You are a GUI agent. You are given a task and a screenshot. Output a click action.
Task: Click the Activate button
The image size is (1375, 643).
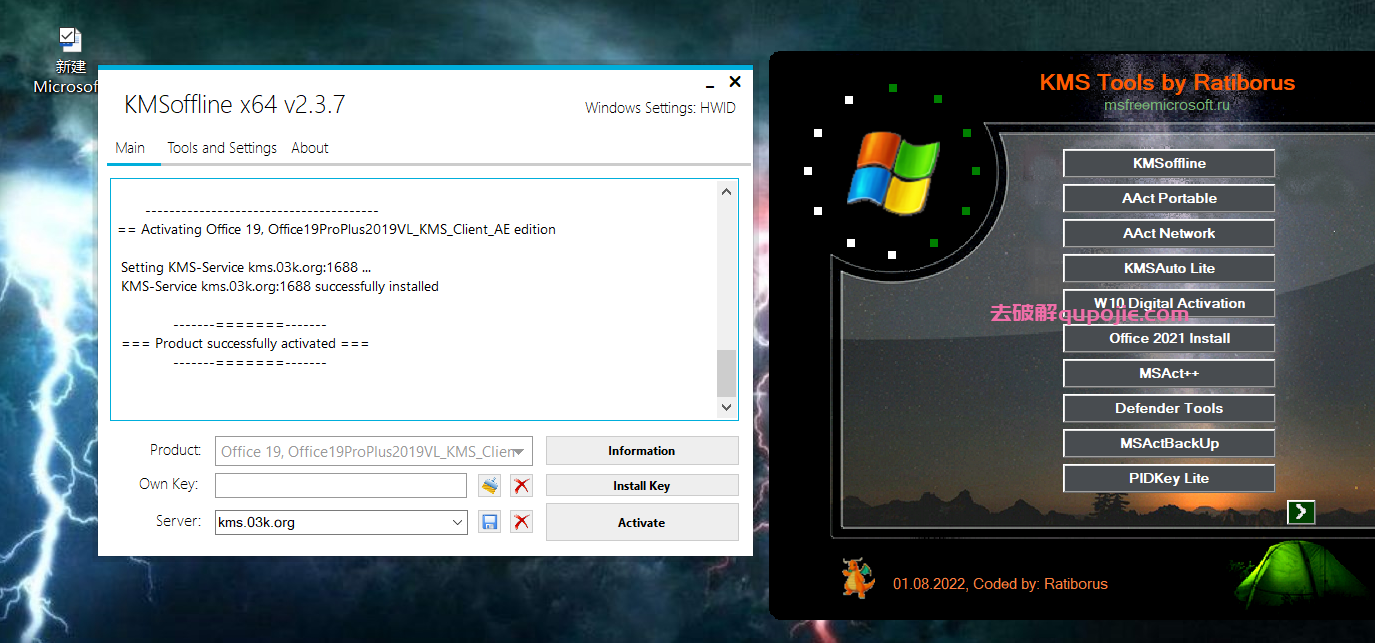pyautogui.click(x=642, y=522)
